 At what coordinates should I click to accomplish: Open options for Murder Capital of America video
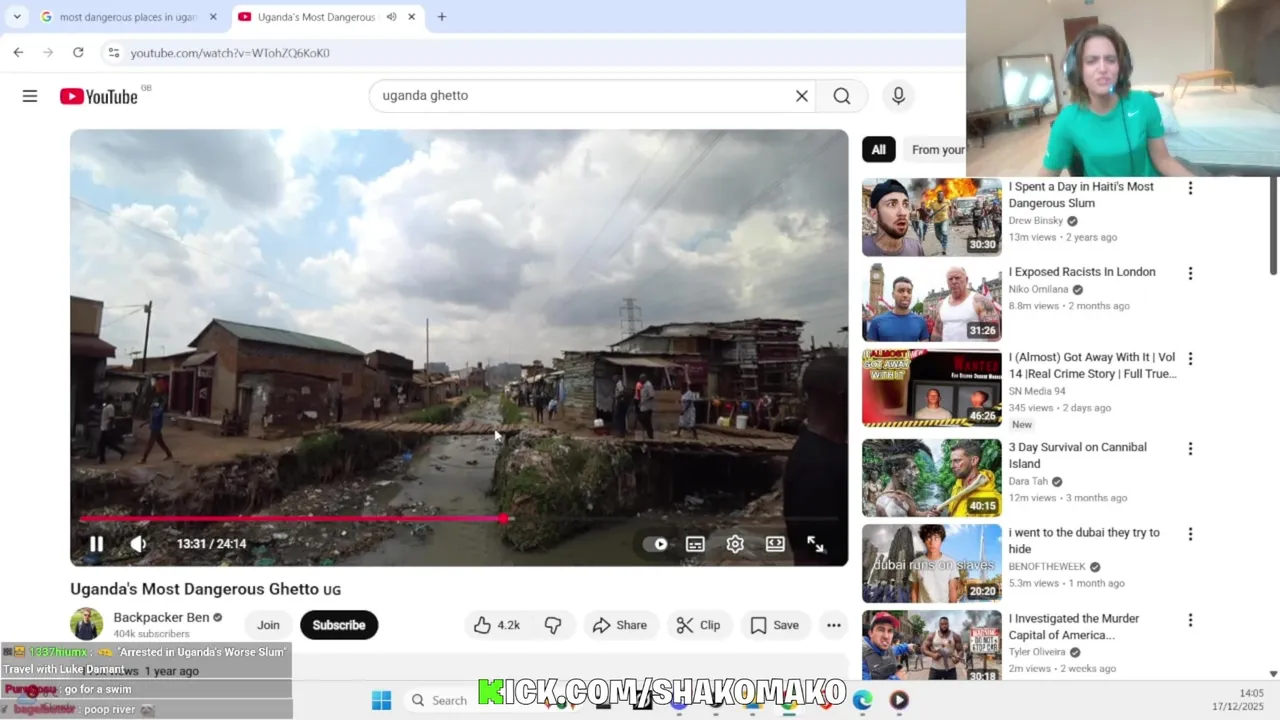point(1190,620)
